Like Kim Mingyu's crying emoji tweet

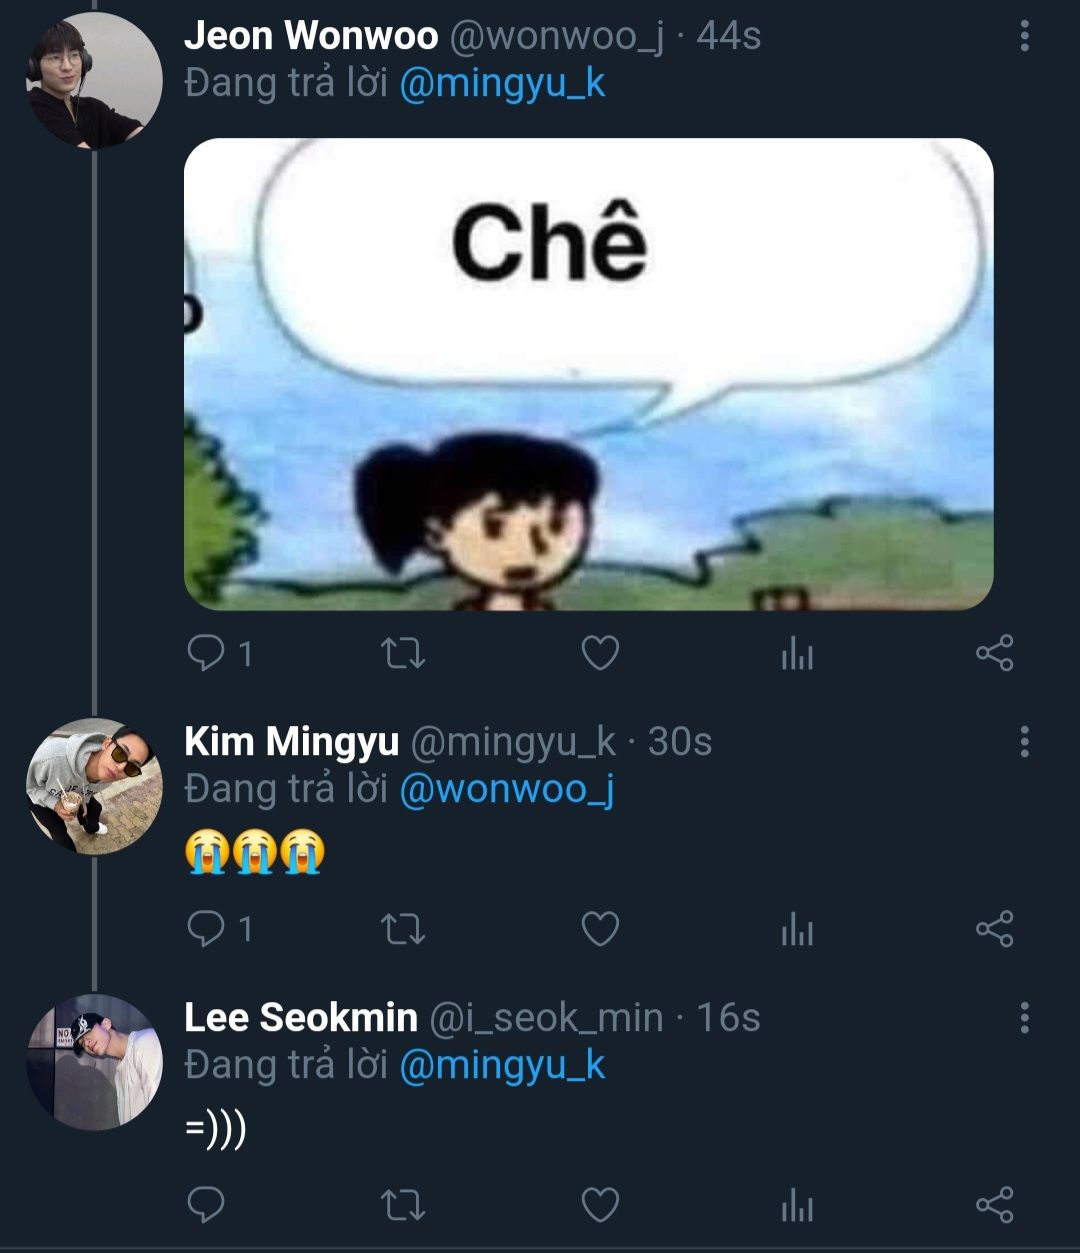pyautogui.click(x=600, y=930)
